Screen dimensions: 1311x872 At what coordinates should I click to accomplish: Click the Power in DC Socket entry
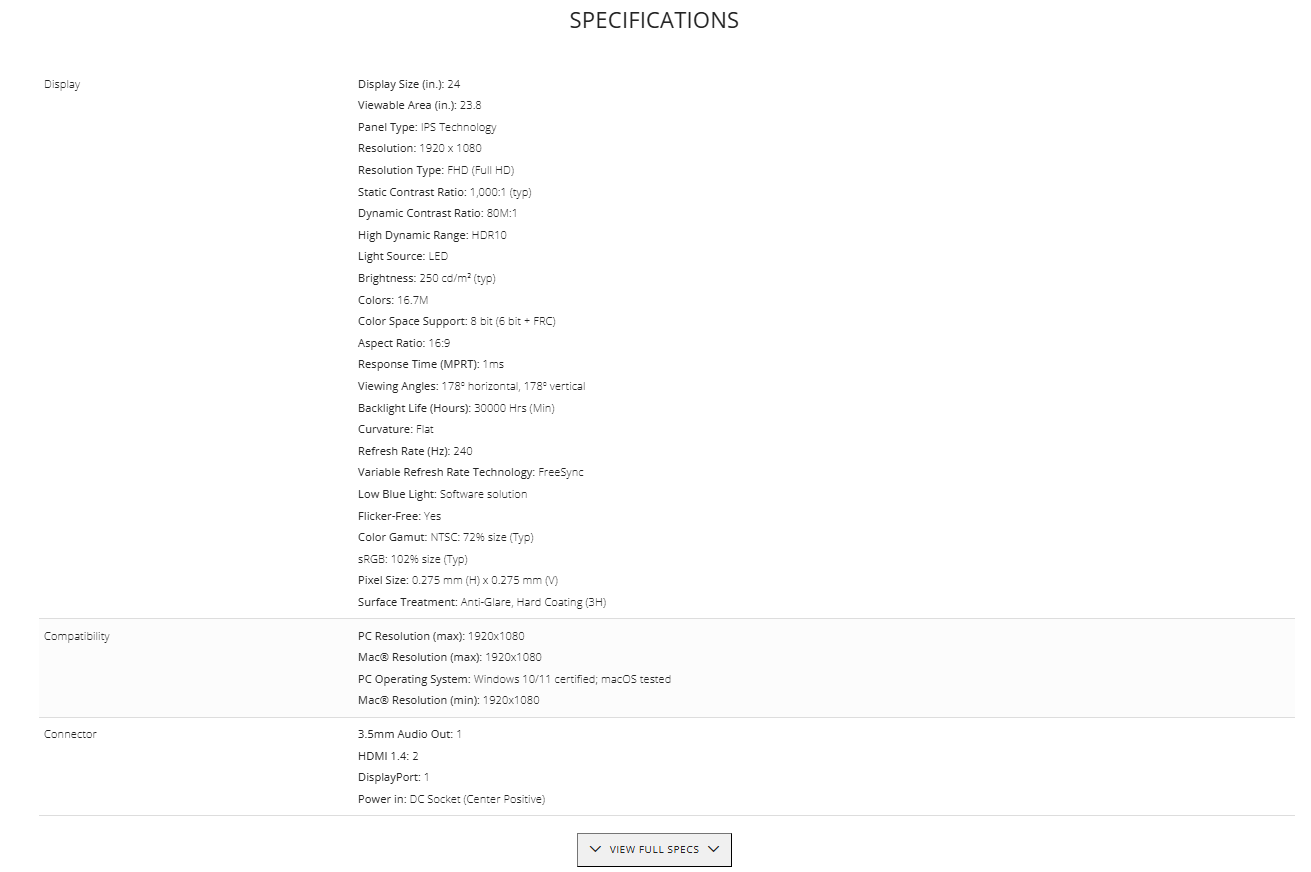pos(451,799)
